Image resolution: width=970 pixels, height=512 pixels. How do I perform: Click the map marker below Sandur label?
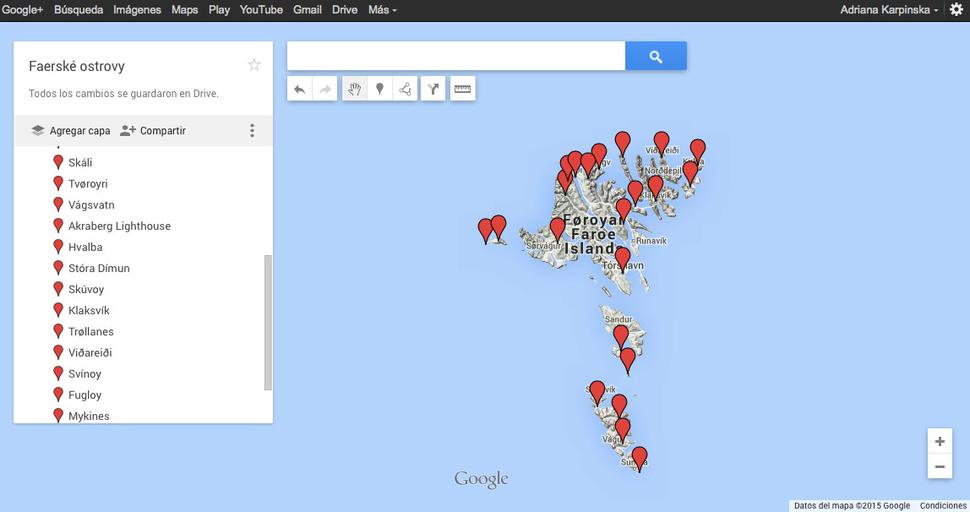pyautogui.click(x=621, y=337)
